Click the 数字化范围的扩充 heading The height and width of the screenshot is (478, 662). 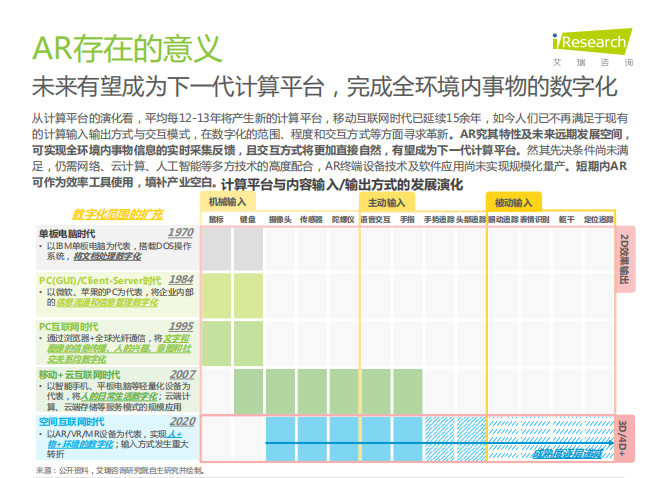(117, 215)
